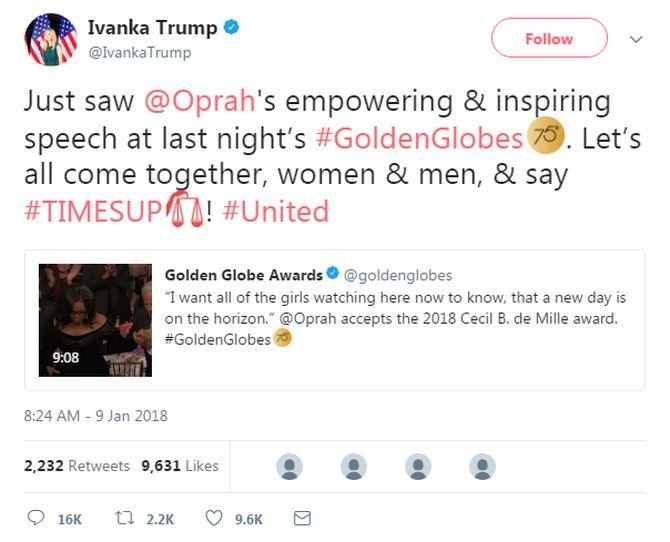Image resolution: width=670 pixels, height=542 pixels.
Task: Open the #TIMESUP hashtag
Action: click(93, 211)
